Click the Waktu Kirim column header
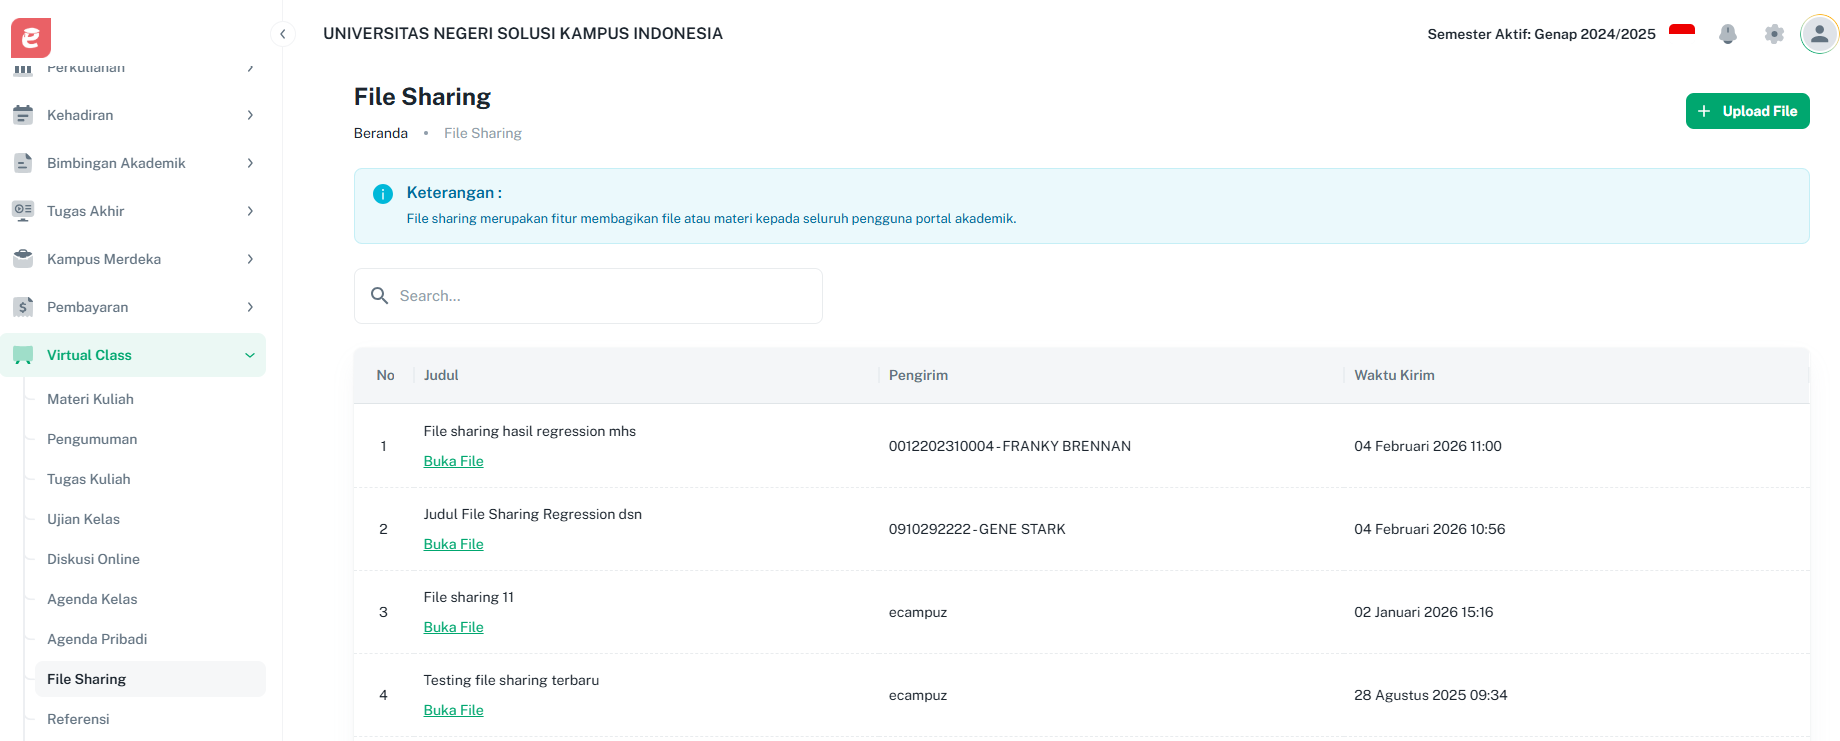 tap(1394, 375)
